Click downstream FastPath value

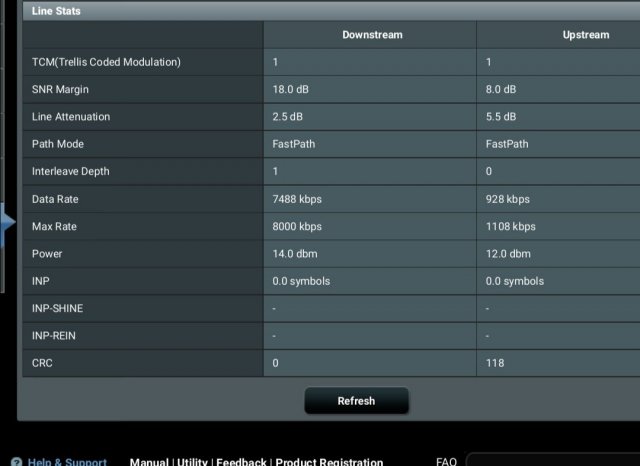coord(294,144)
